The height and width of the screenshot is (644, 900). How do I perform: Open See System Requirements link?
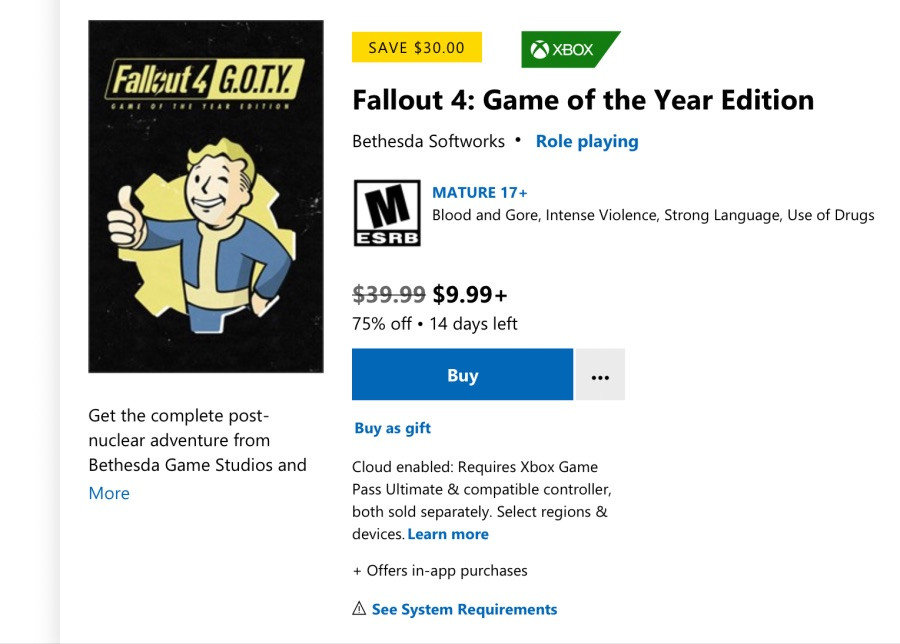[464, 609]
